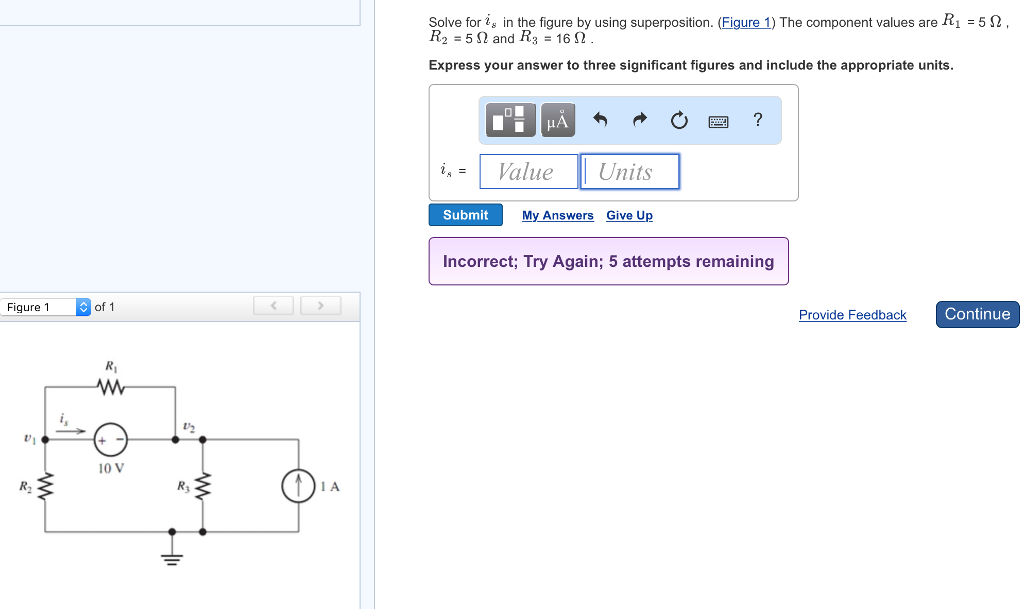Click inside the Units input field
This screenshot has width=1024, height=609.
(x=629, y=171)
